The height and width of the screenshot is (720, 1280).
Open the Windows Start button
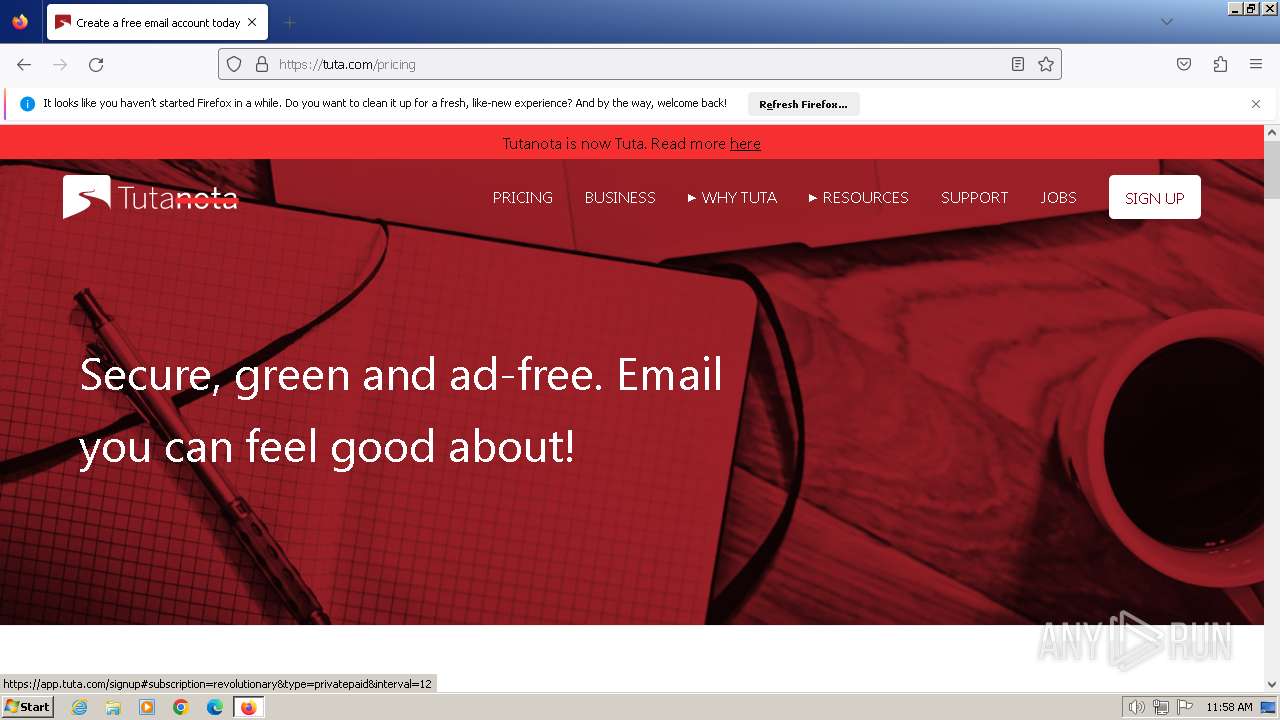point(27,707)
